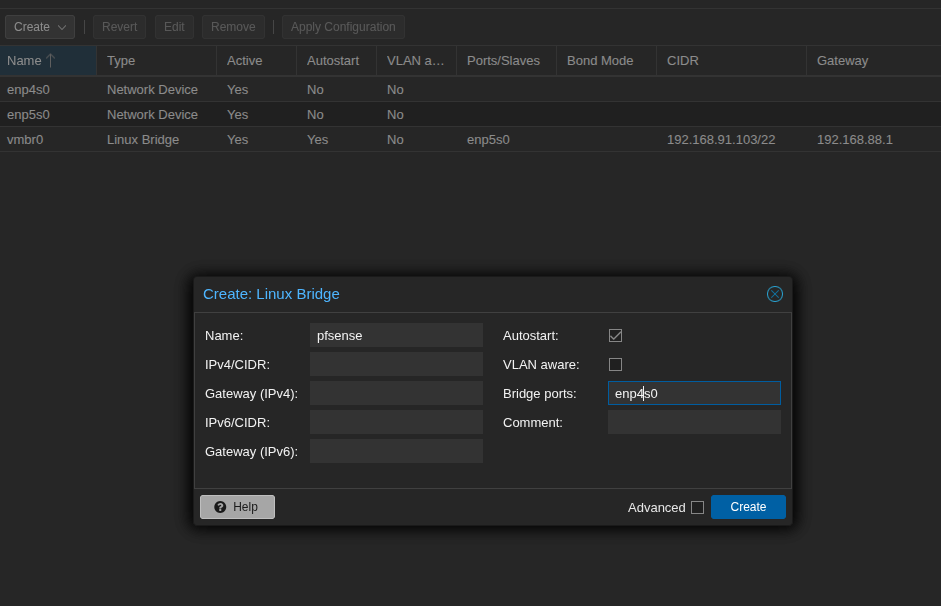The height and width of the screenshot is (606, 941).
Task: Sort by the Type column header
Action: (156, 61)
